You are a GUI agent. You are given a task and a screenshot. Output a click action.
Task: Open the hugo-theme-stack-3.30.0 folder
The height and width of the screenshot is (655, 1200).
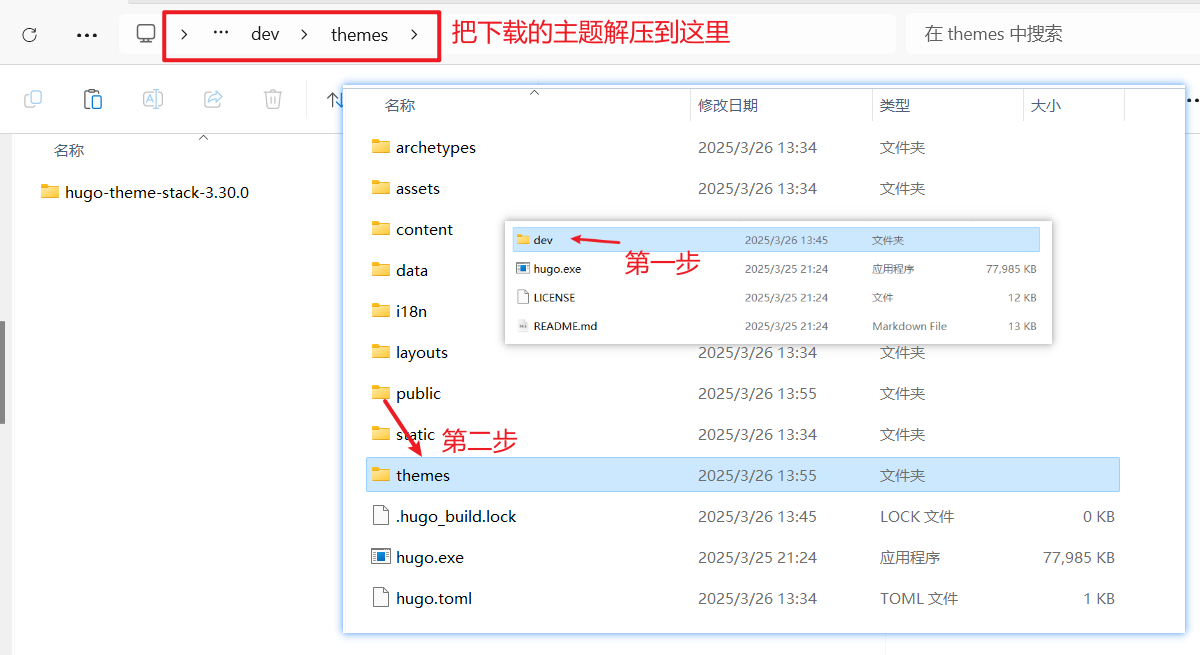156,192
